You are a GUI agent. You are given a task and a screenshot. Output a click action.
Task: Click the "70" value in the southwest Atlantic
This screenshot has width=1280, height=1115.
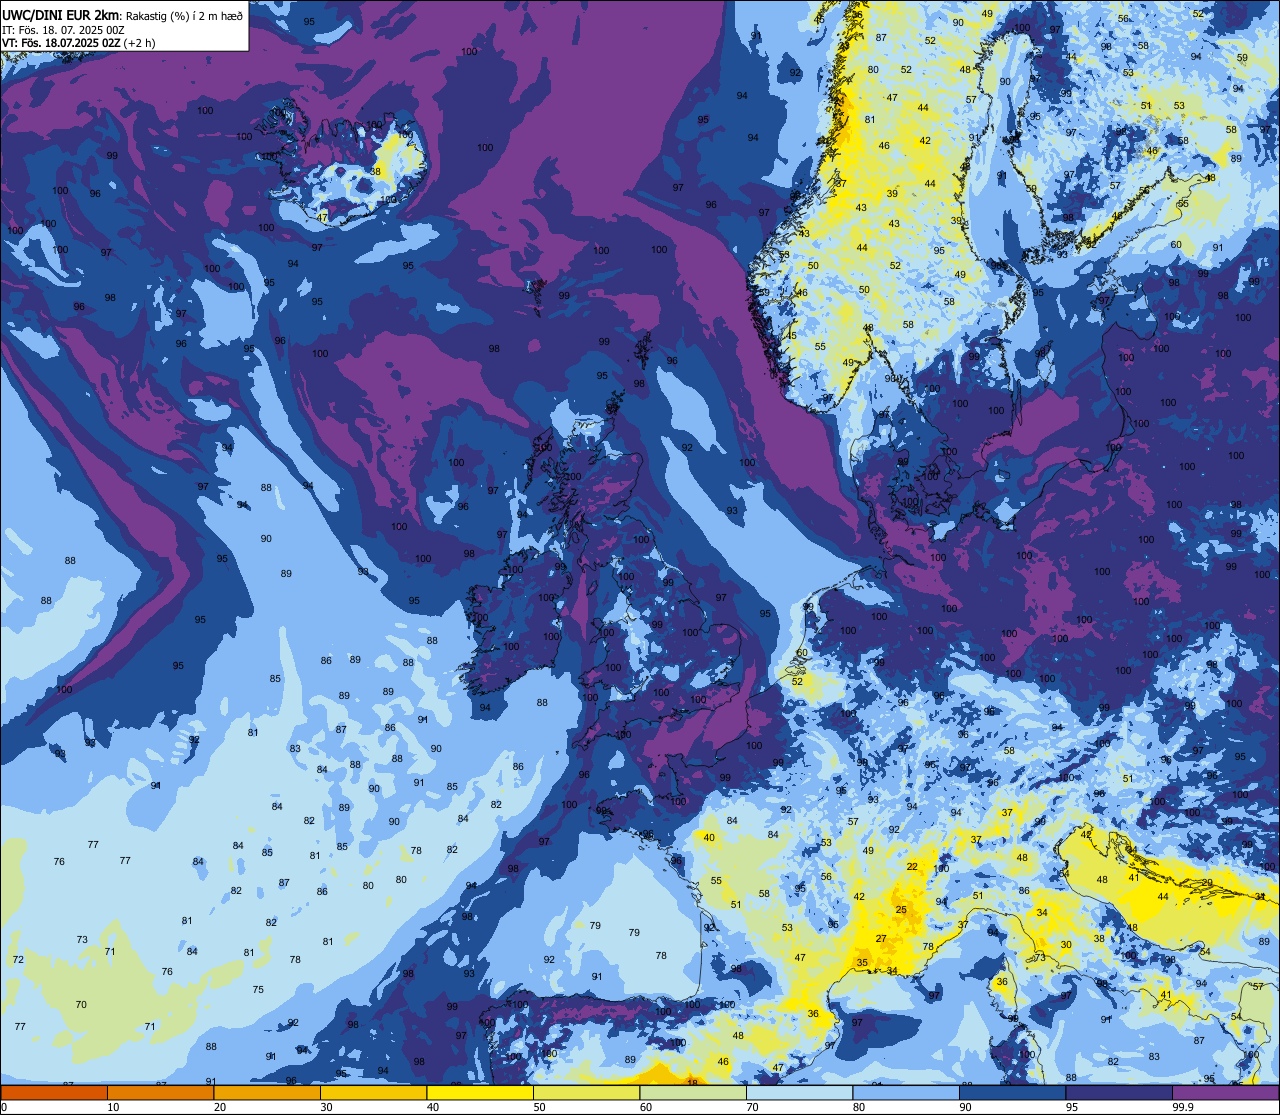[x=81, y=1005]
